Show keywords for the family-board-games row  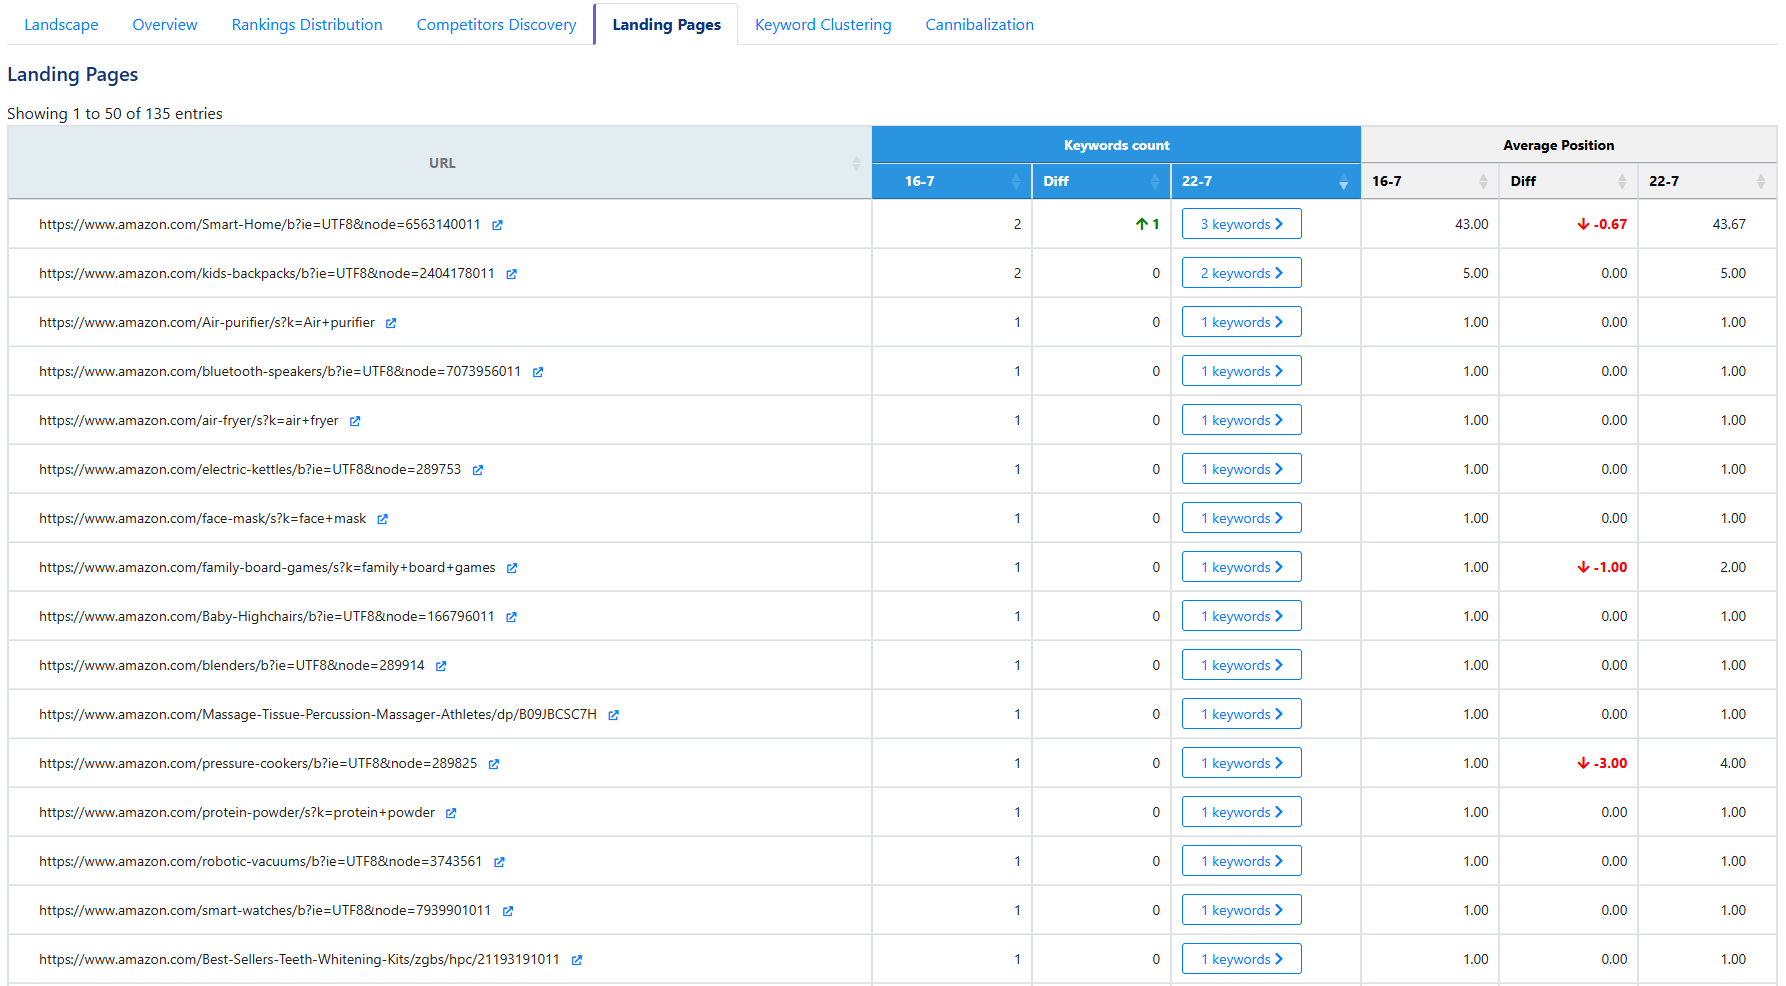point(1241,567)
